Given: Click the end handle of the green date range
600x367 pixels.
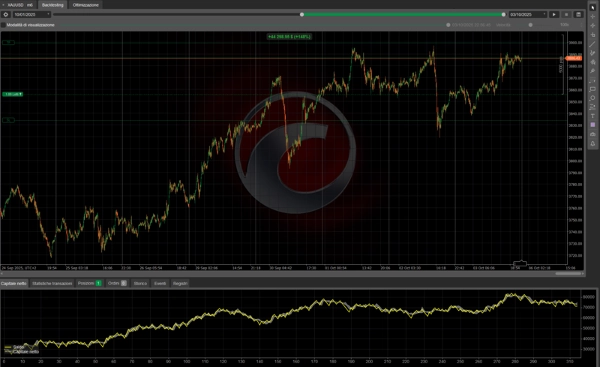Looking at the screenshot, I should pos(503,15).
